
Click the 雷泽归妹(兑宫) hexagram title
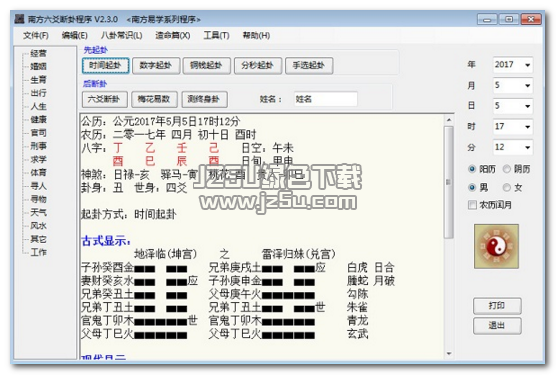click(x=298, y=254)
